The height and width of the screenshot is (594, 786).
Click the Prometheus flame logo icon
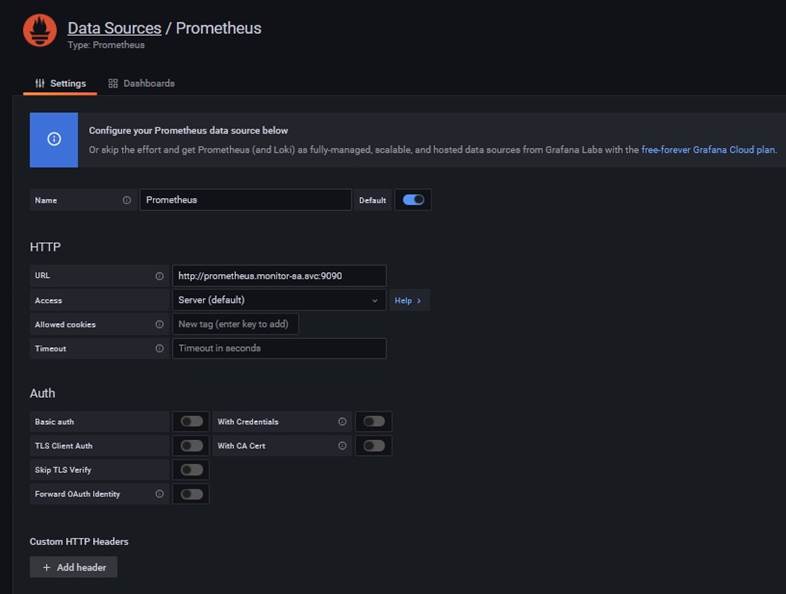click(40, 30)
